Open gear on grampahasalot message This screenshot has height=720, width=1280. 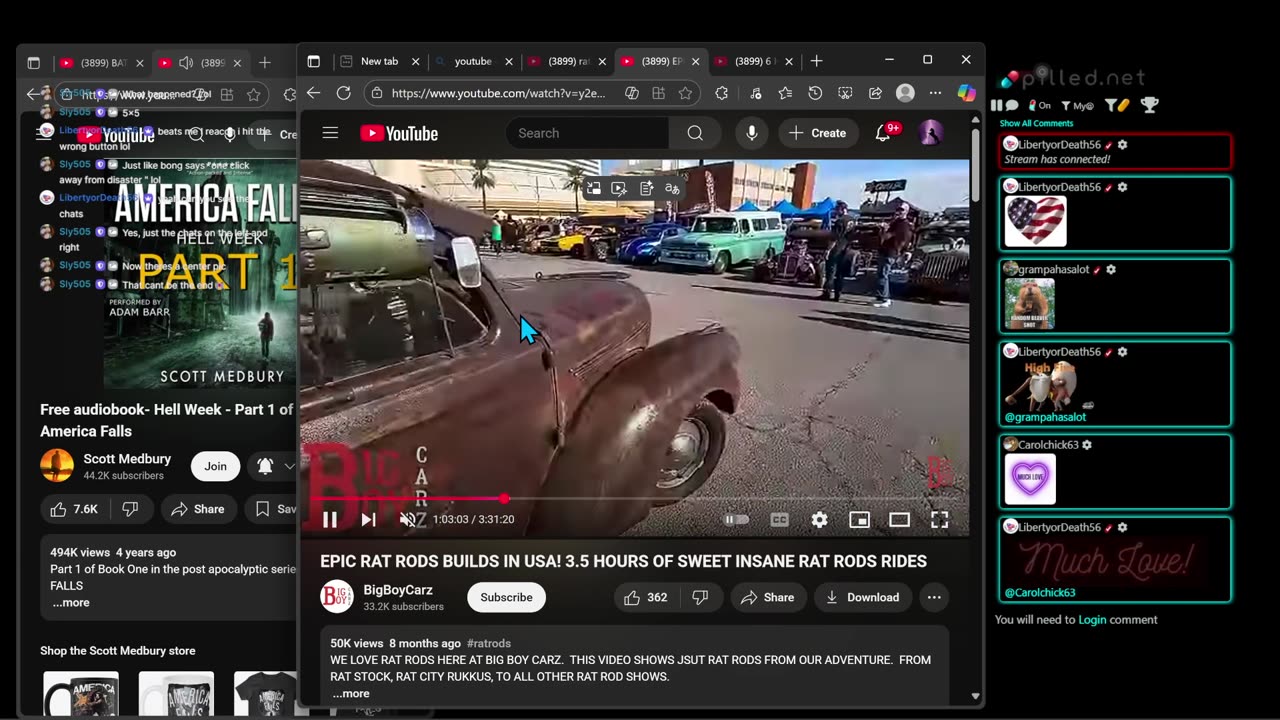coord(1111,270)
